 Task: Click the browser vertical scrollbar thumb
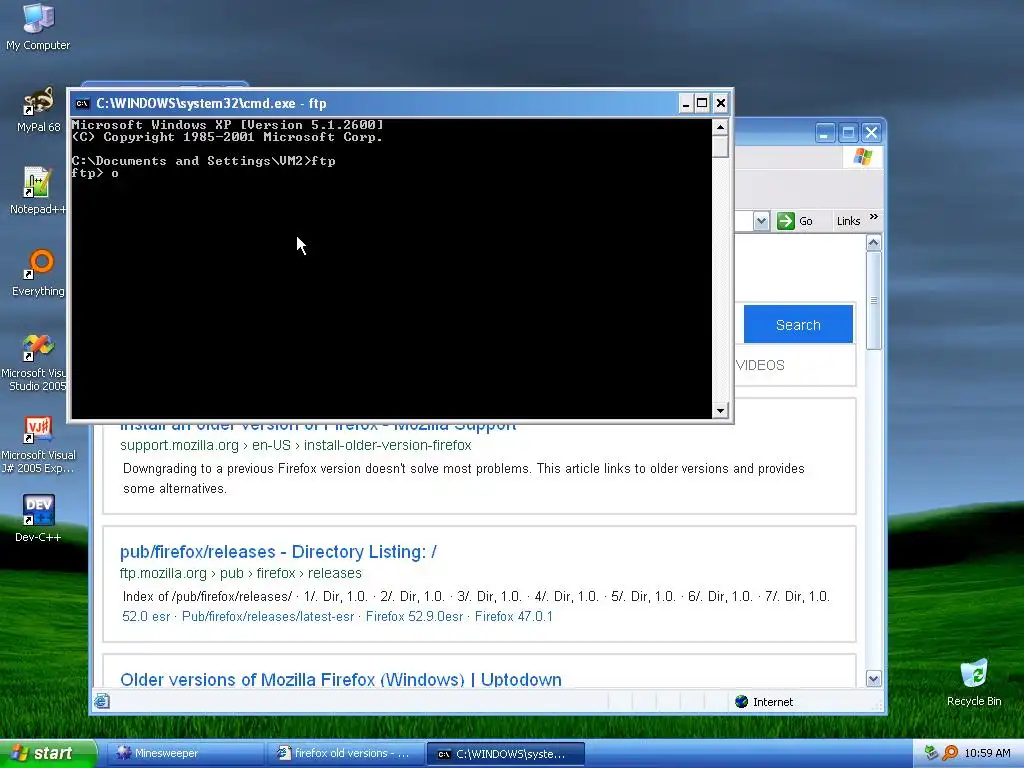tap(874, 301)
